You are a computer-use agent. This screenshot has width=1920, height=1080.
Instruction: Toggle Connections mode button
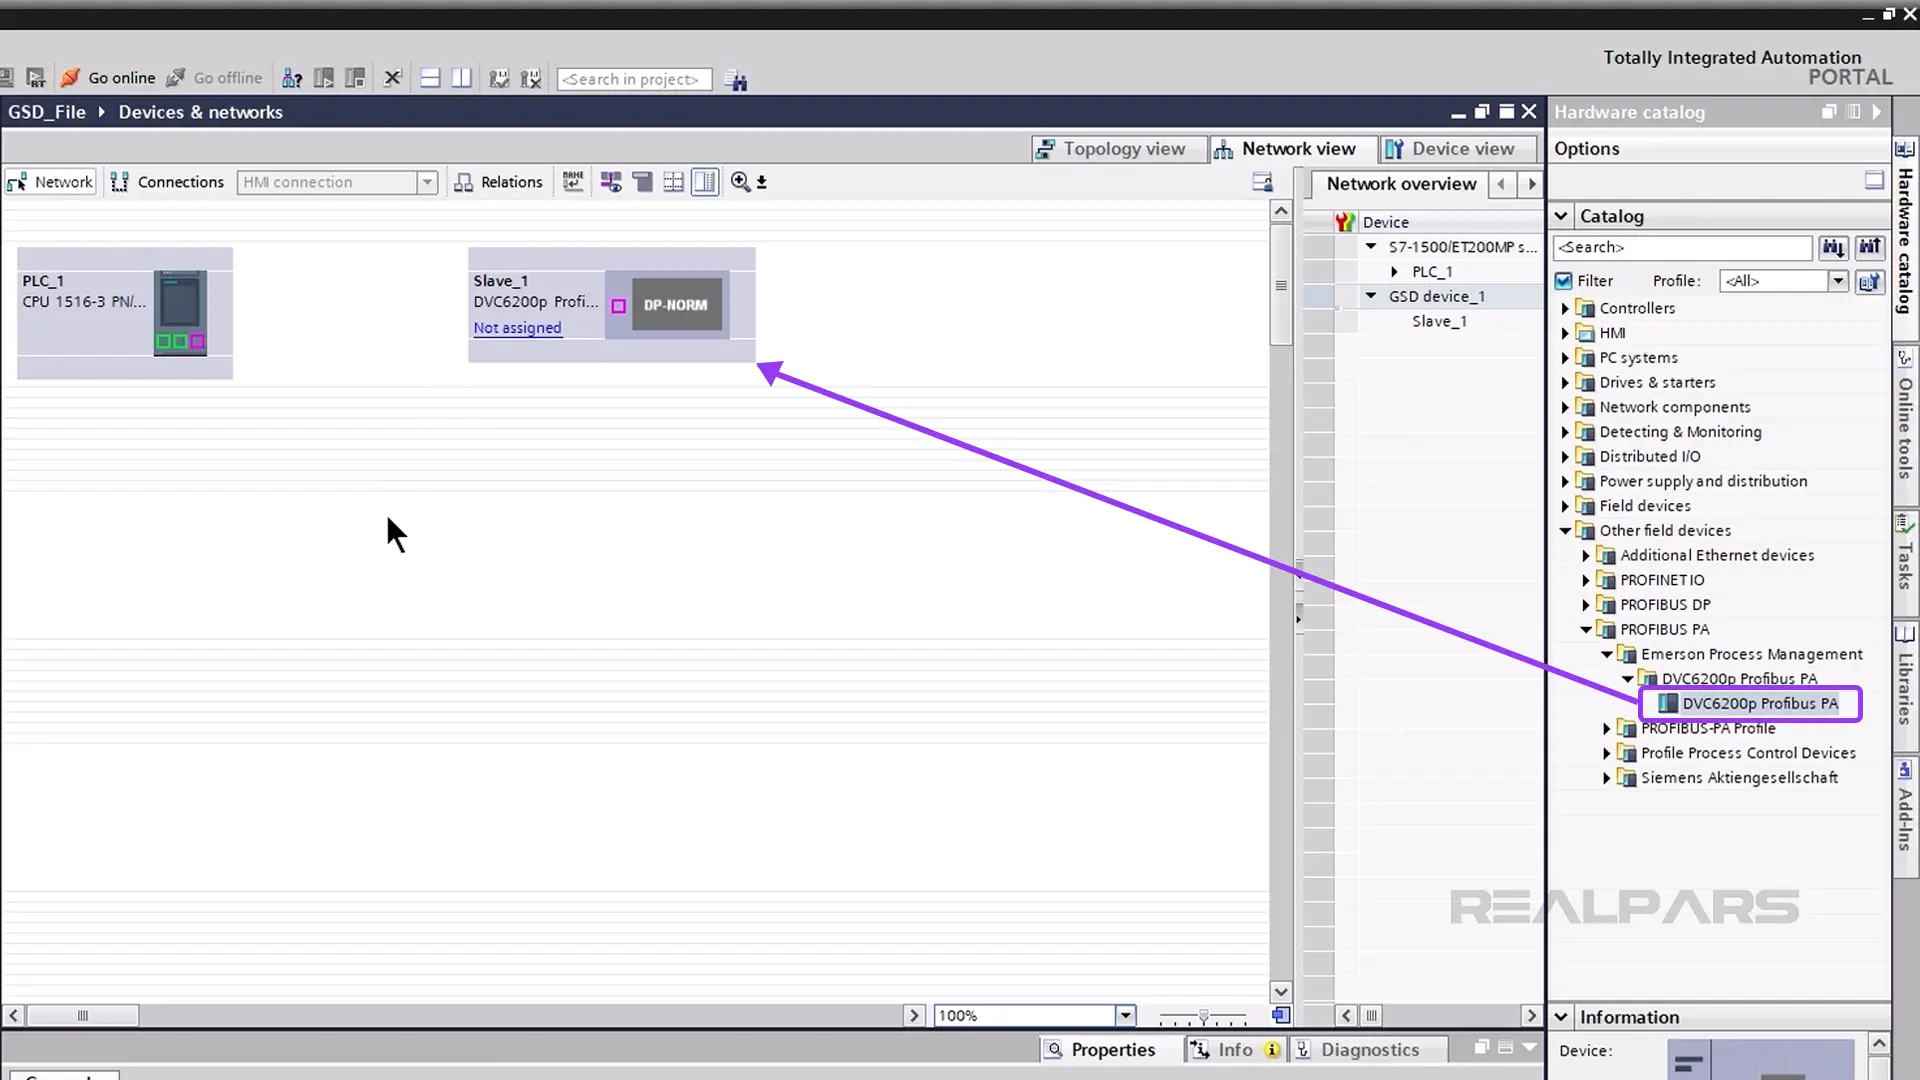tap(167, 182)
